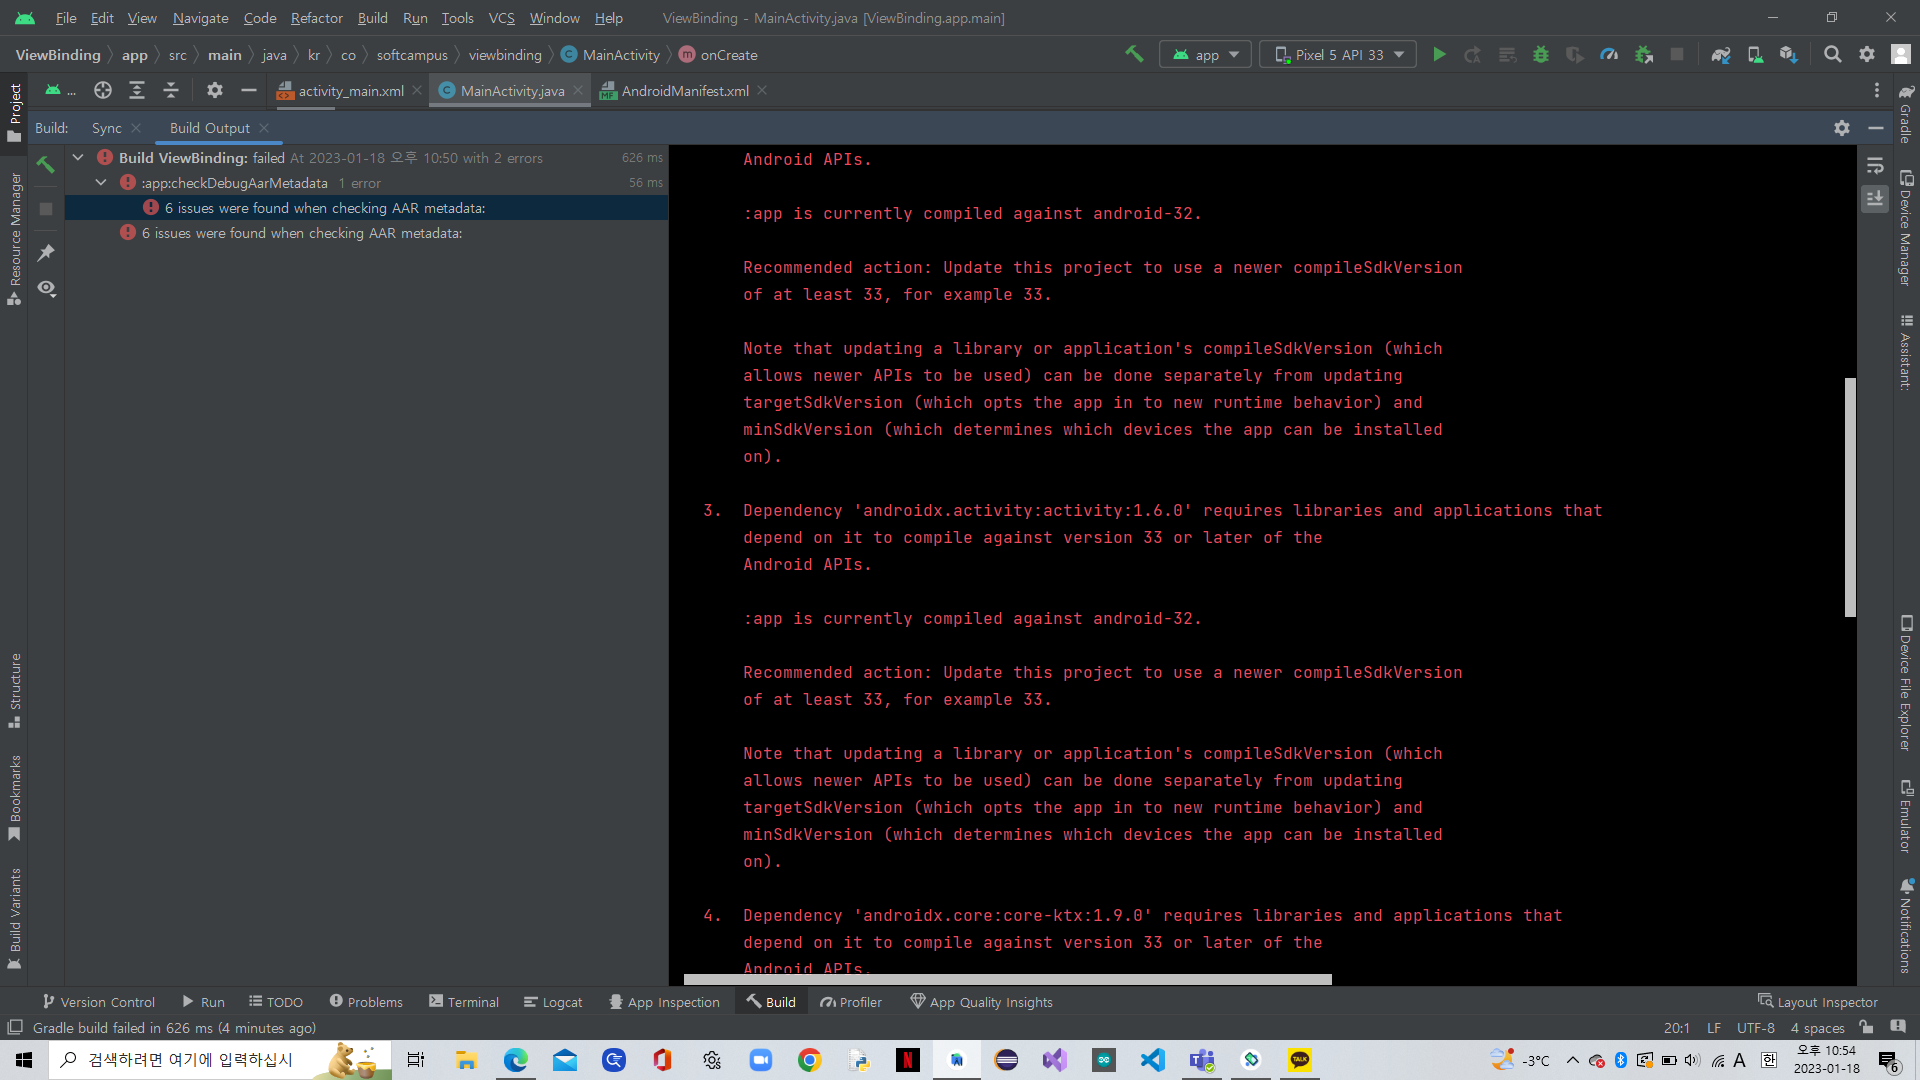This screenshot has width=1920, height=1080.
Task: Click UTF-8 encoding in status bar
Action: coord(1755,1028)
